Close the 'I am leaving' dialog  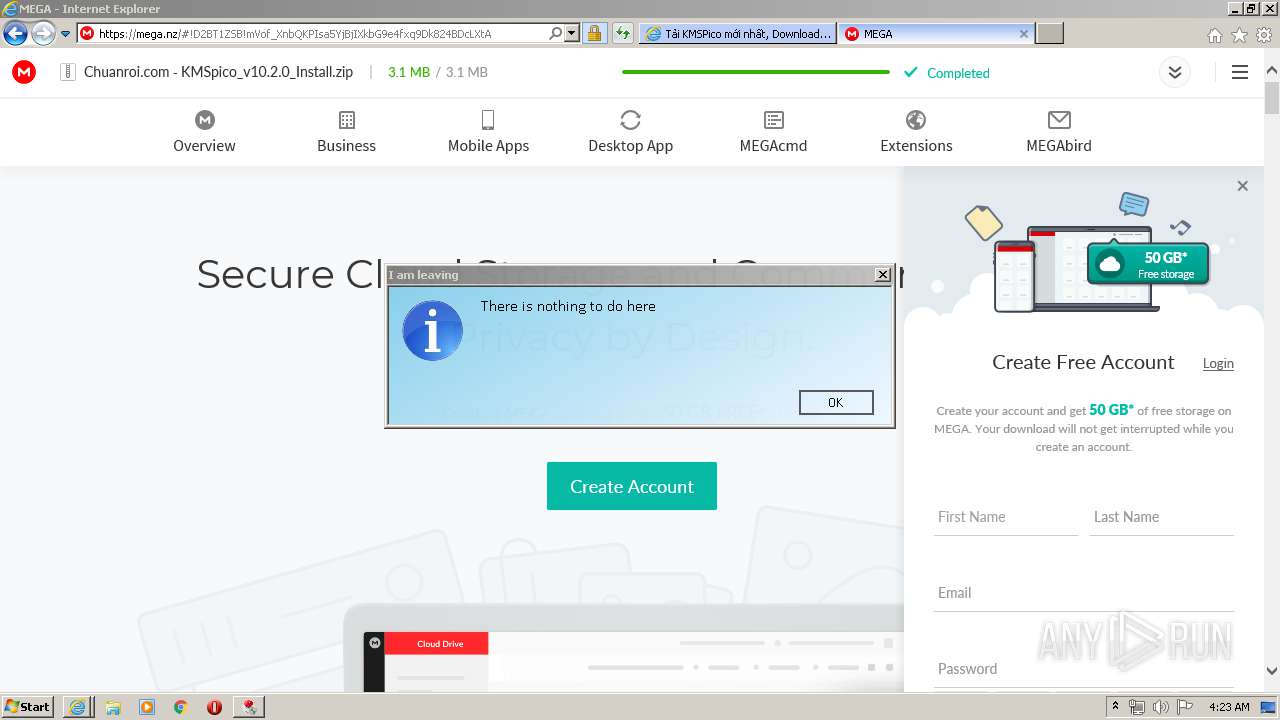[x=882, y=274]
